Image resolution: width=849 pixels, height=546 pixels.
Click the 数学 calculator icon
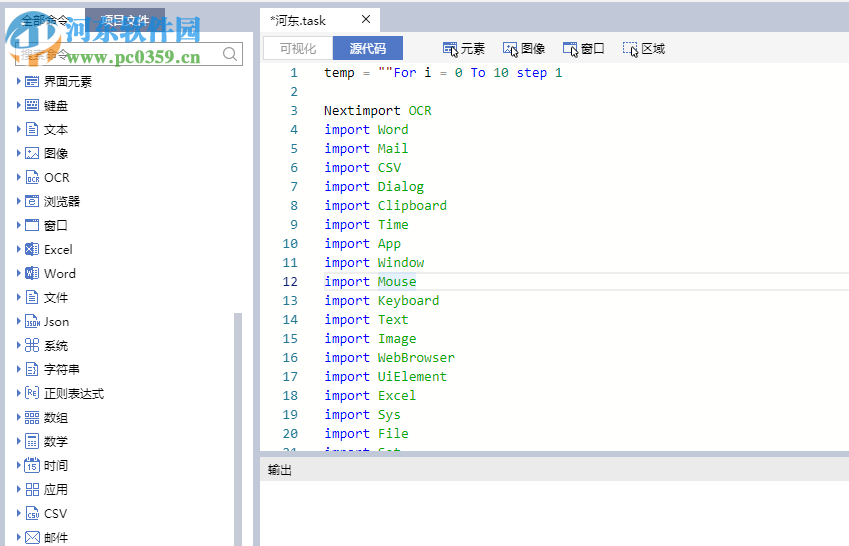(32, 441)
